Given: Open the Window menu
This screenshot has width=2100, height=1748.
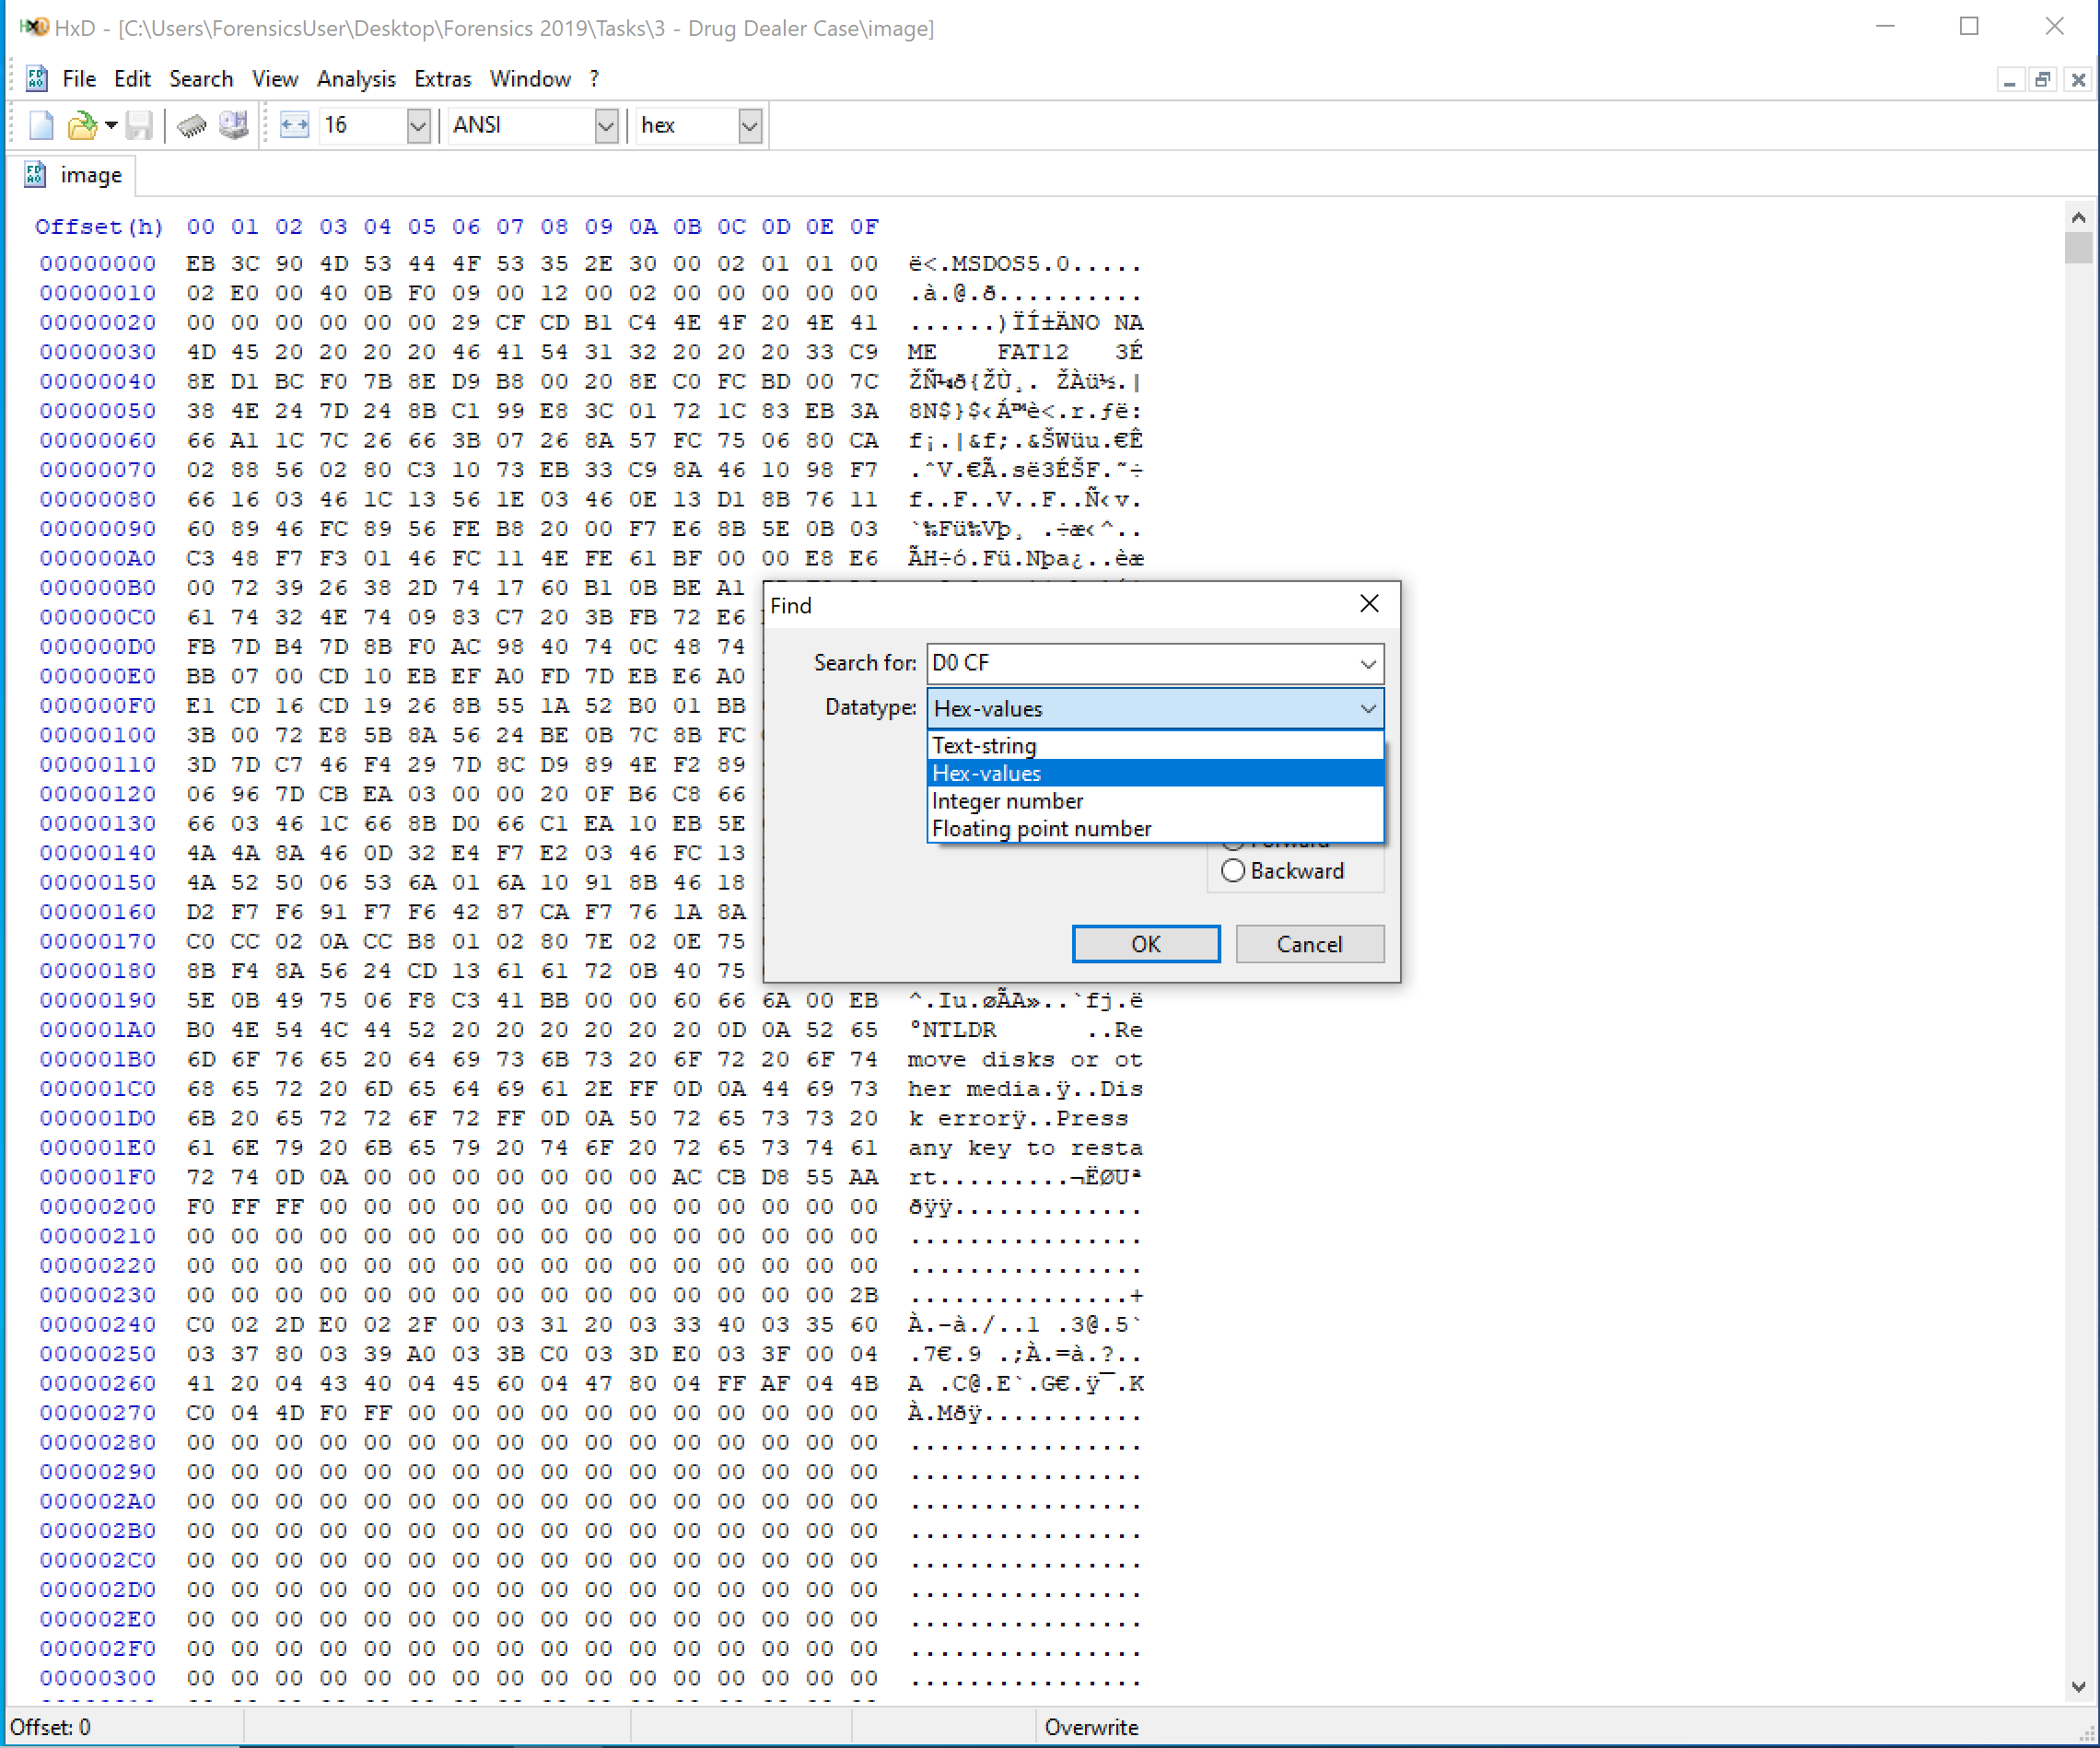Looking at the screenshot, I should tap(530, 79).
